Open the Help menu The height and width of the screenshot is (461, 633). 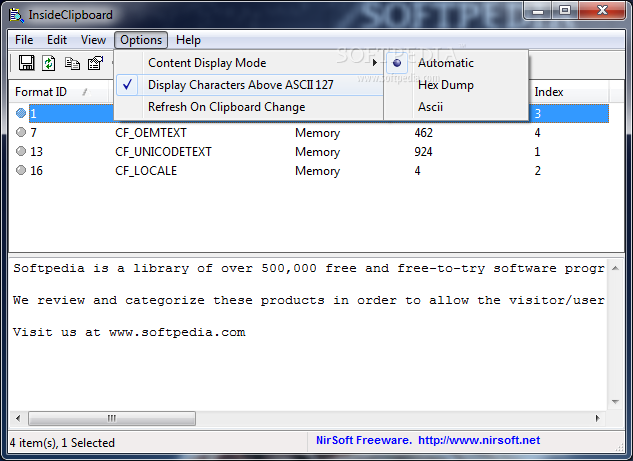tap(188, 40)
